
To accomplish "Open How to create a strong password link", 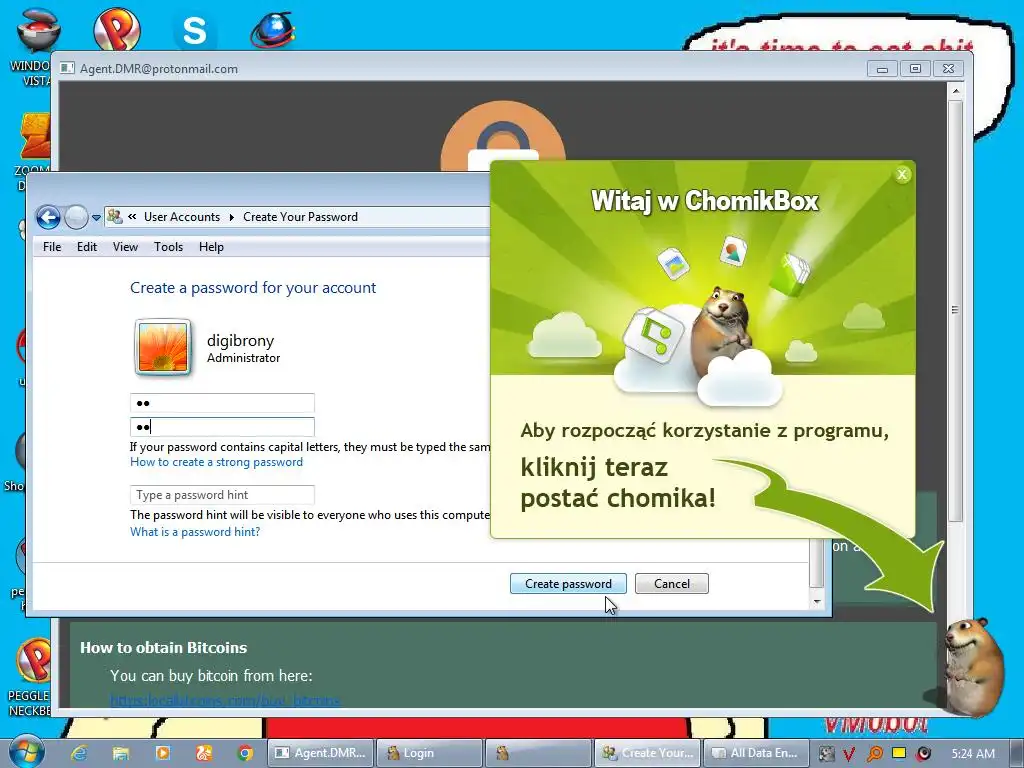I will [x=216, y=462].
